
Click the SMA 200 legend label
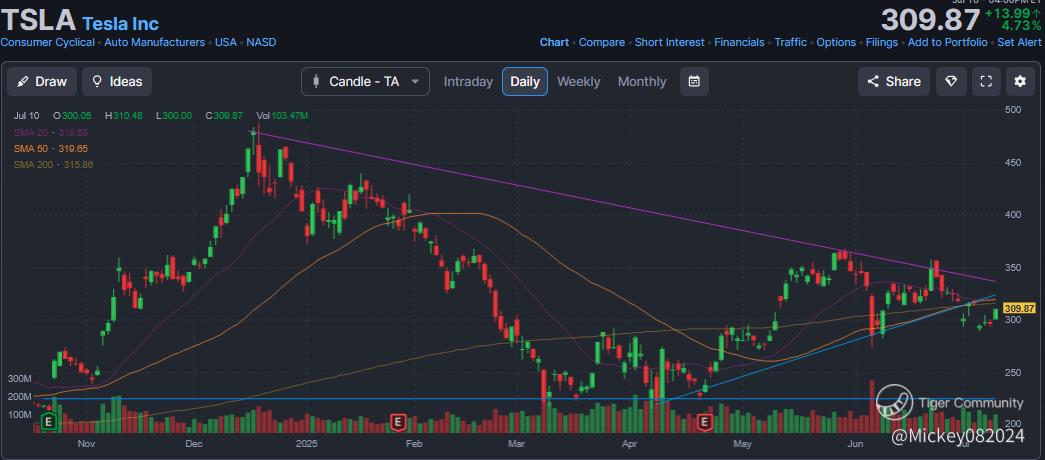coord(53,164)
